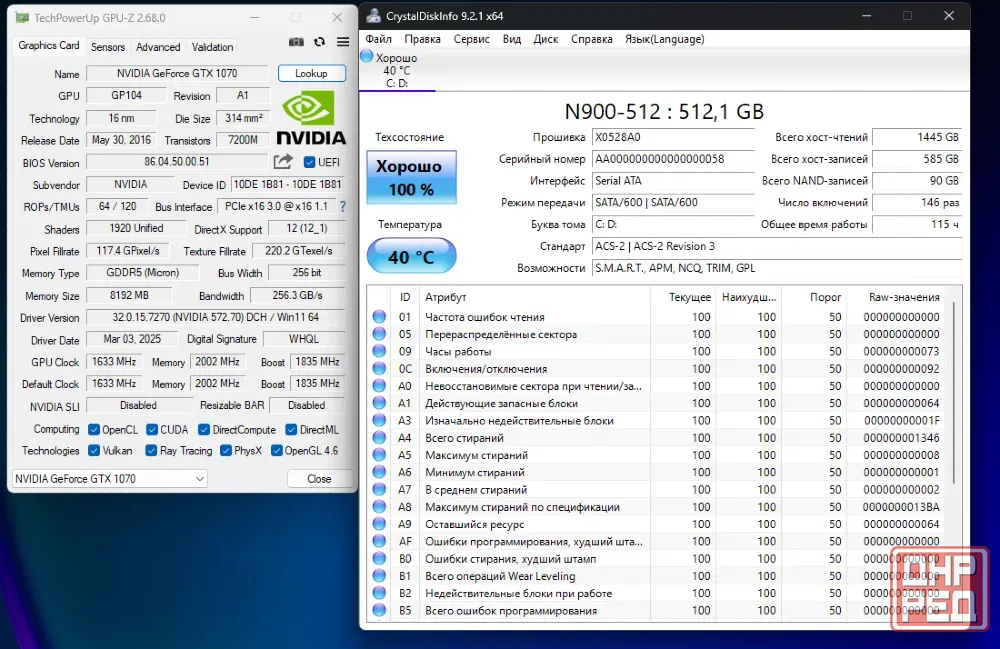Toggle the OpenGL 4.6 checkbox

tap(277, 450)
